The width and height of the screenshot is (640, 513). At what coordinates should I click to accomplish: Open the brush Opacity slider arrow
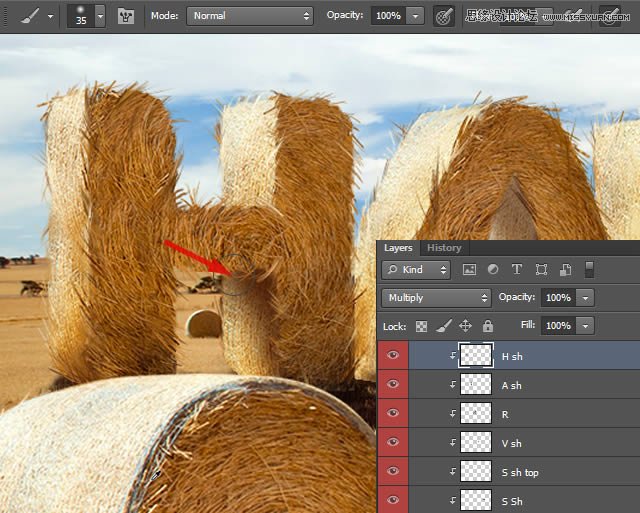pyautogui.click(x=415, y=16)
